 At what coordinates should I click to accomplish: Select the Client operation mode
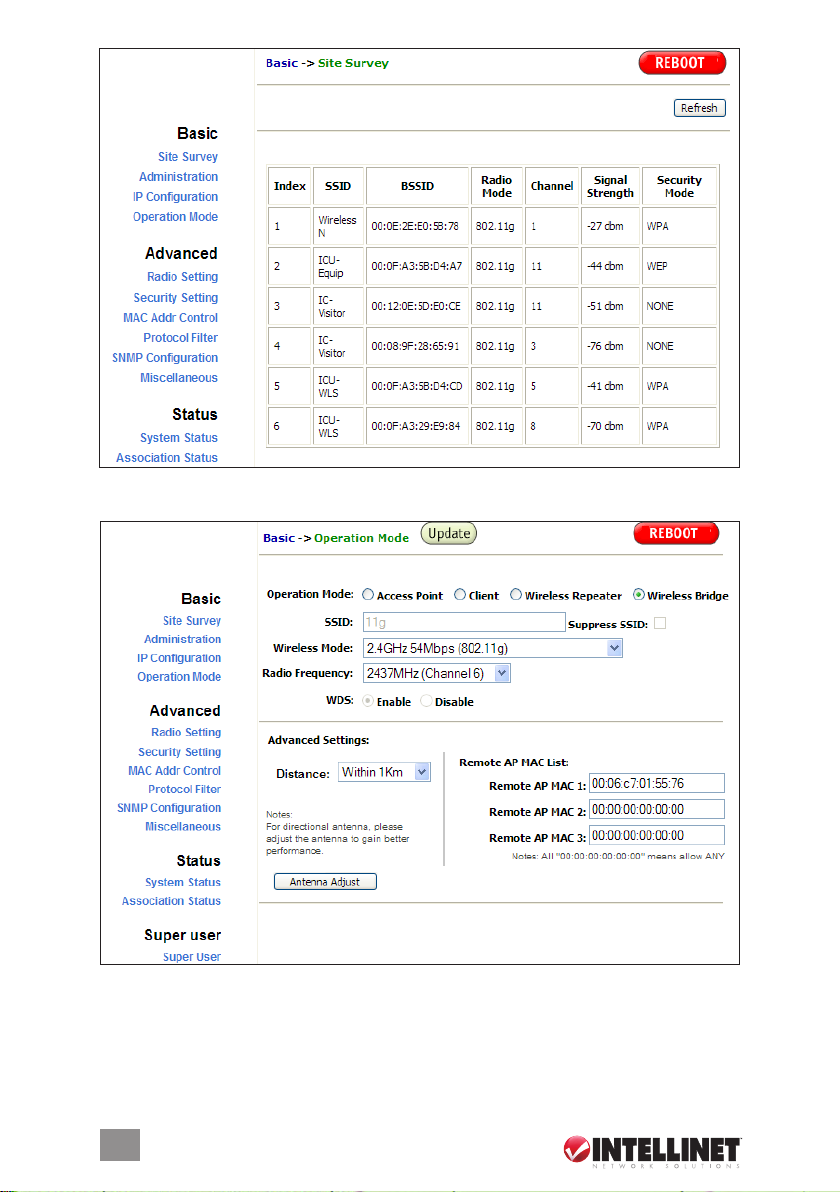(460, 595)
